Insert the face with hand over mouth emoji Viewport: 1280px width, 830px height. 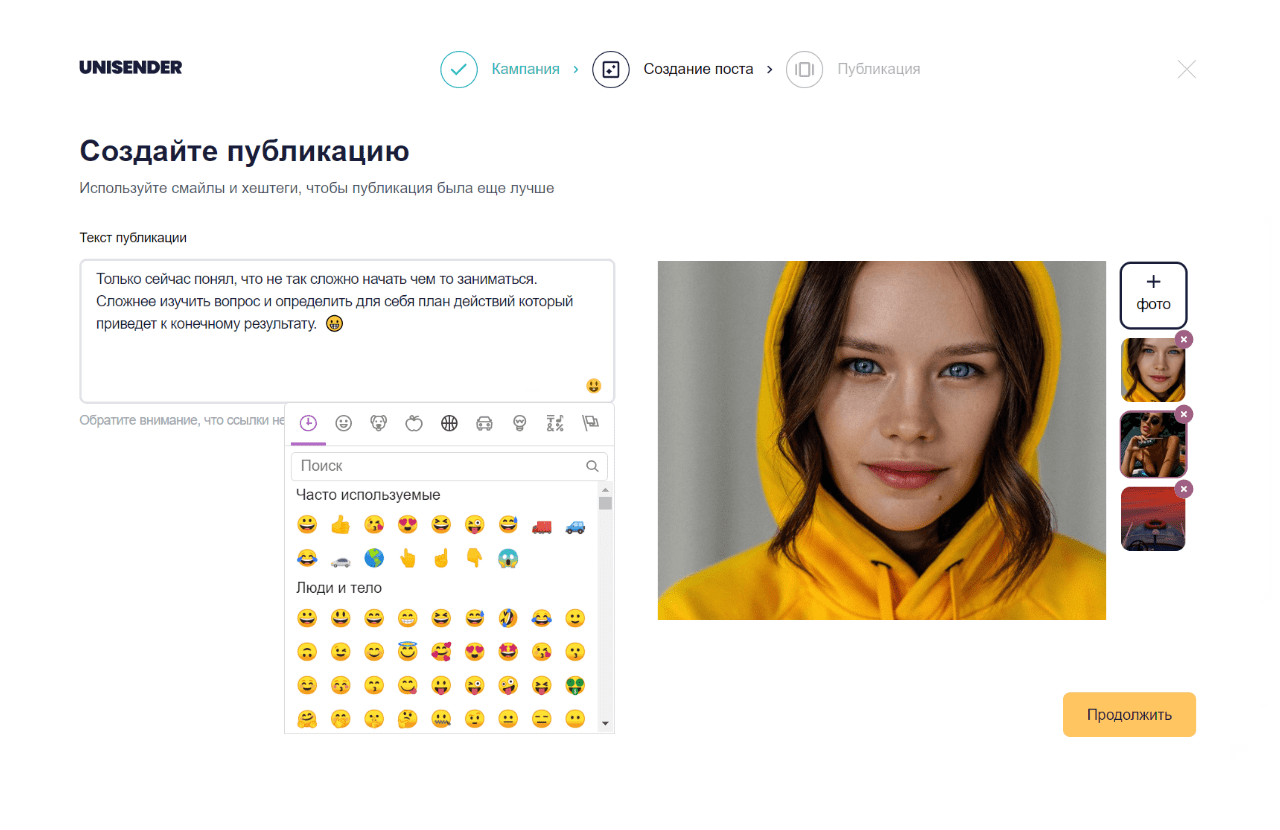click(x=340, y=719)
